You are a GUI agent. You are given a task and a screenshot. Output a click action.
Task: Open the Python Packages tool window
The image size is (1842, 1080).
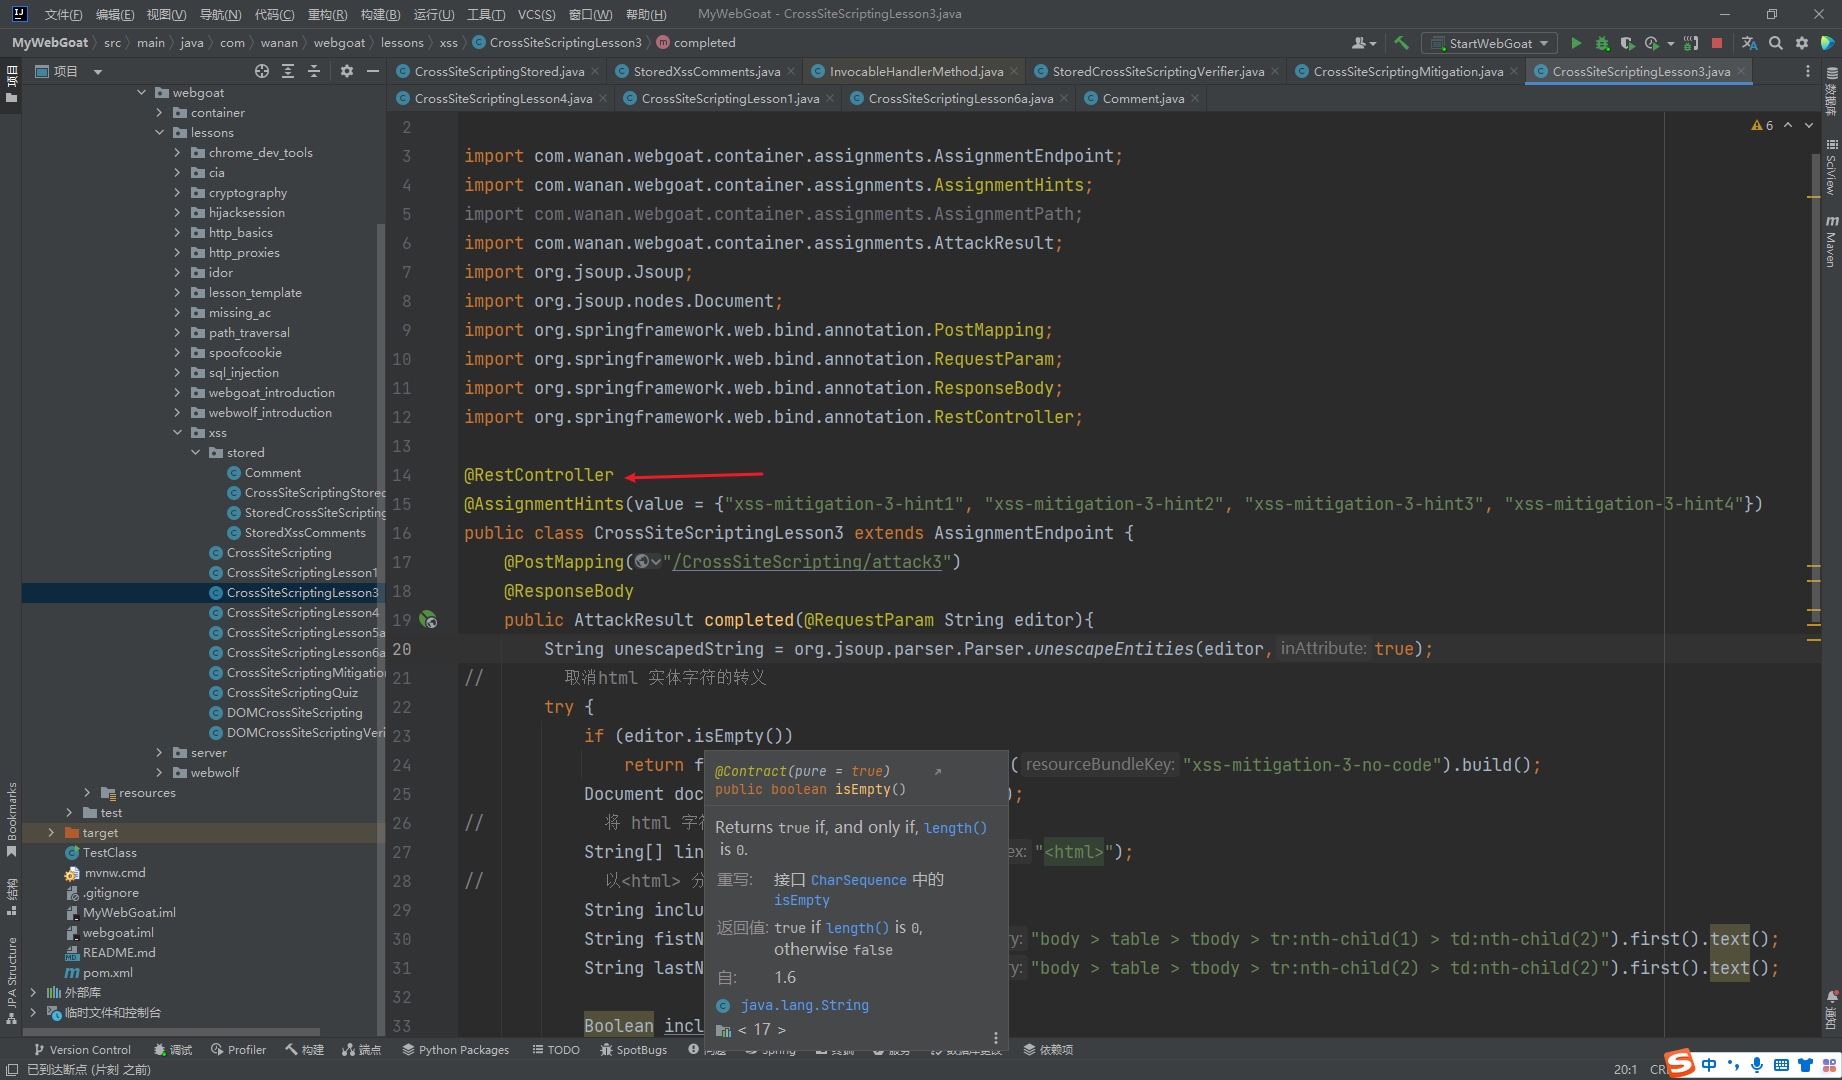(x=455, y=1050)
